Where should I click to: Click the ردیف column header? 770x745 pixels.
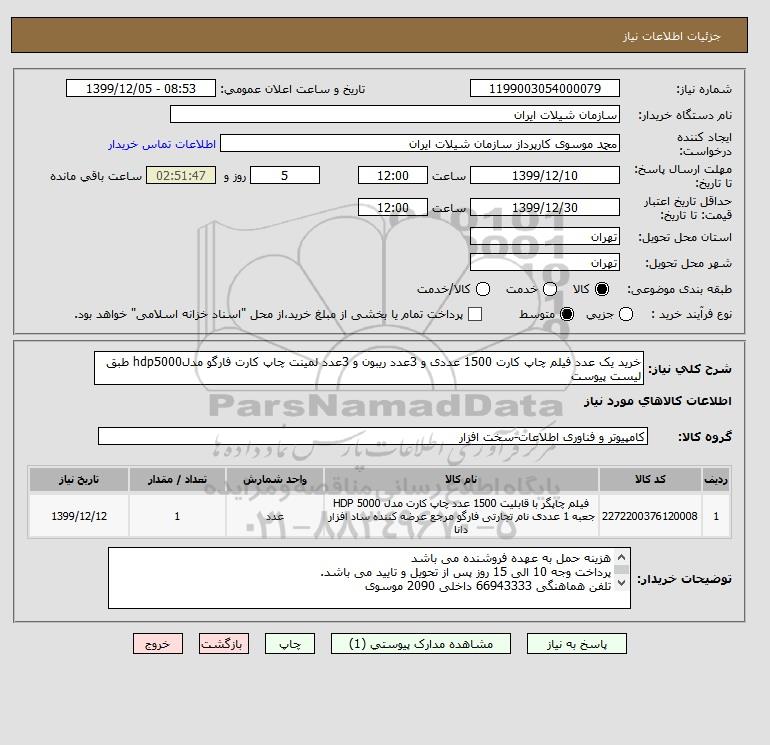[x=716, y=479]
